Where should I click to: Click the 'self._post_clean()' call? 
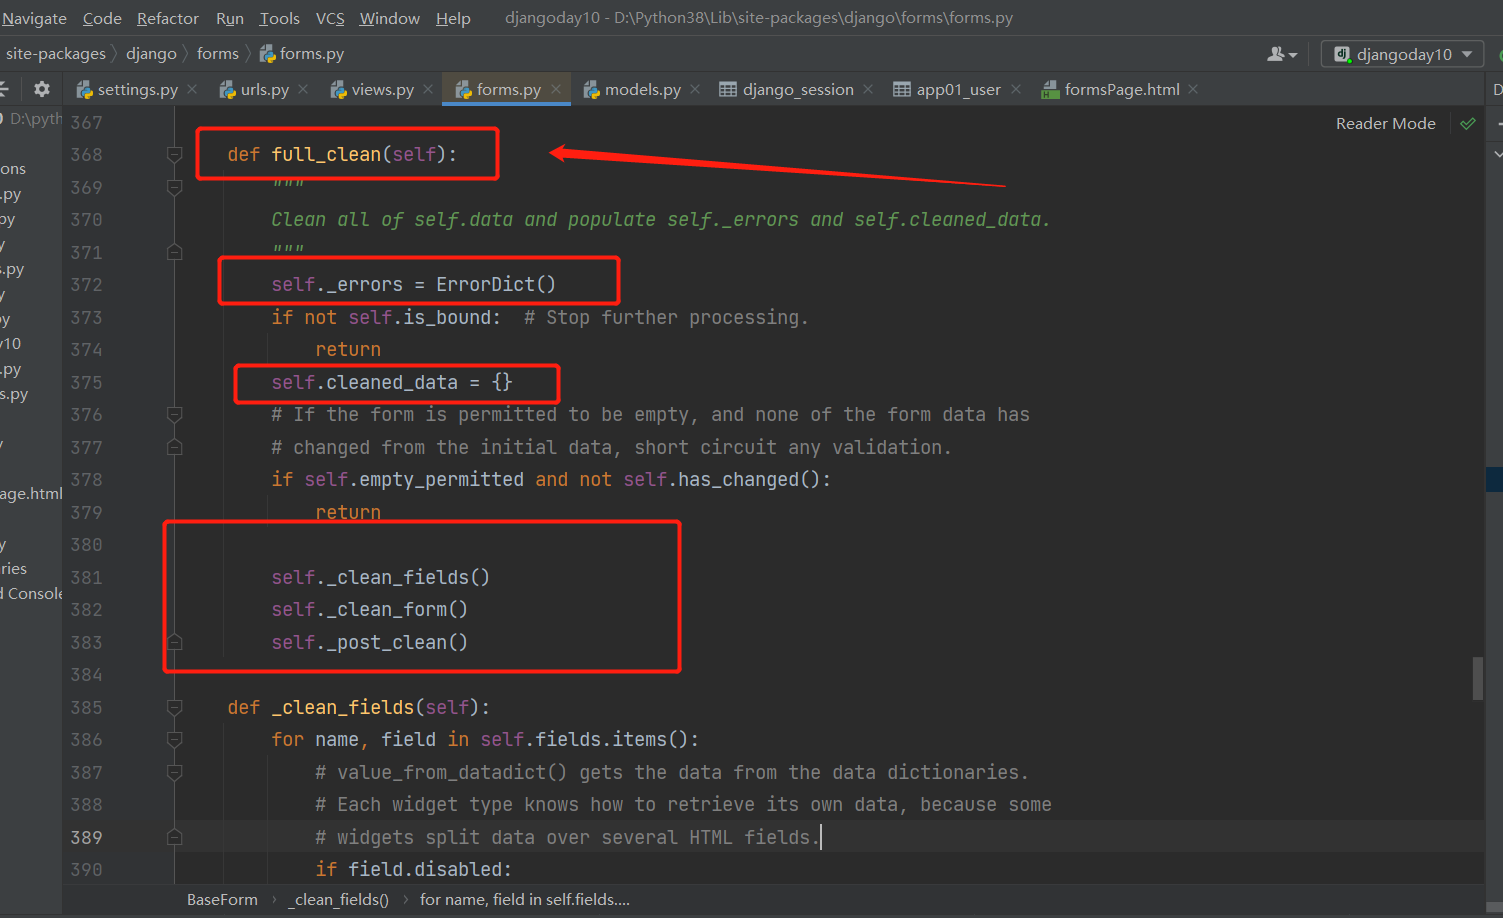369,642
